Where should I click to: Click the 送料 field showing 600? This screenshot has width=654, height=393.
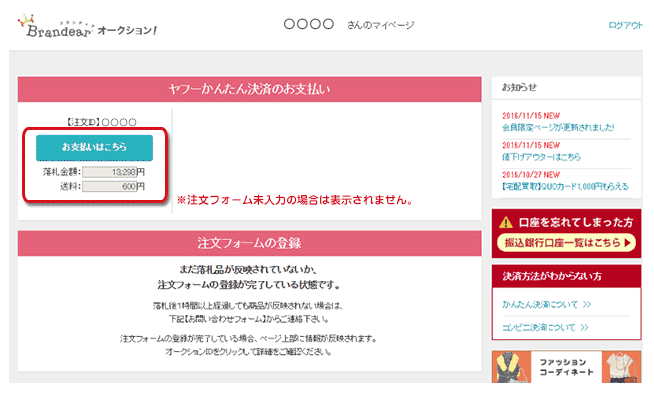click(109, 186)
